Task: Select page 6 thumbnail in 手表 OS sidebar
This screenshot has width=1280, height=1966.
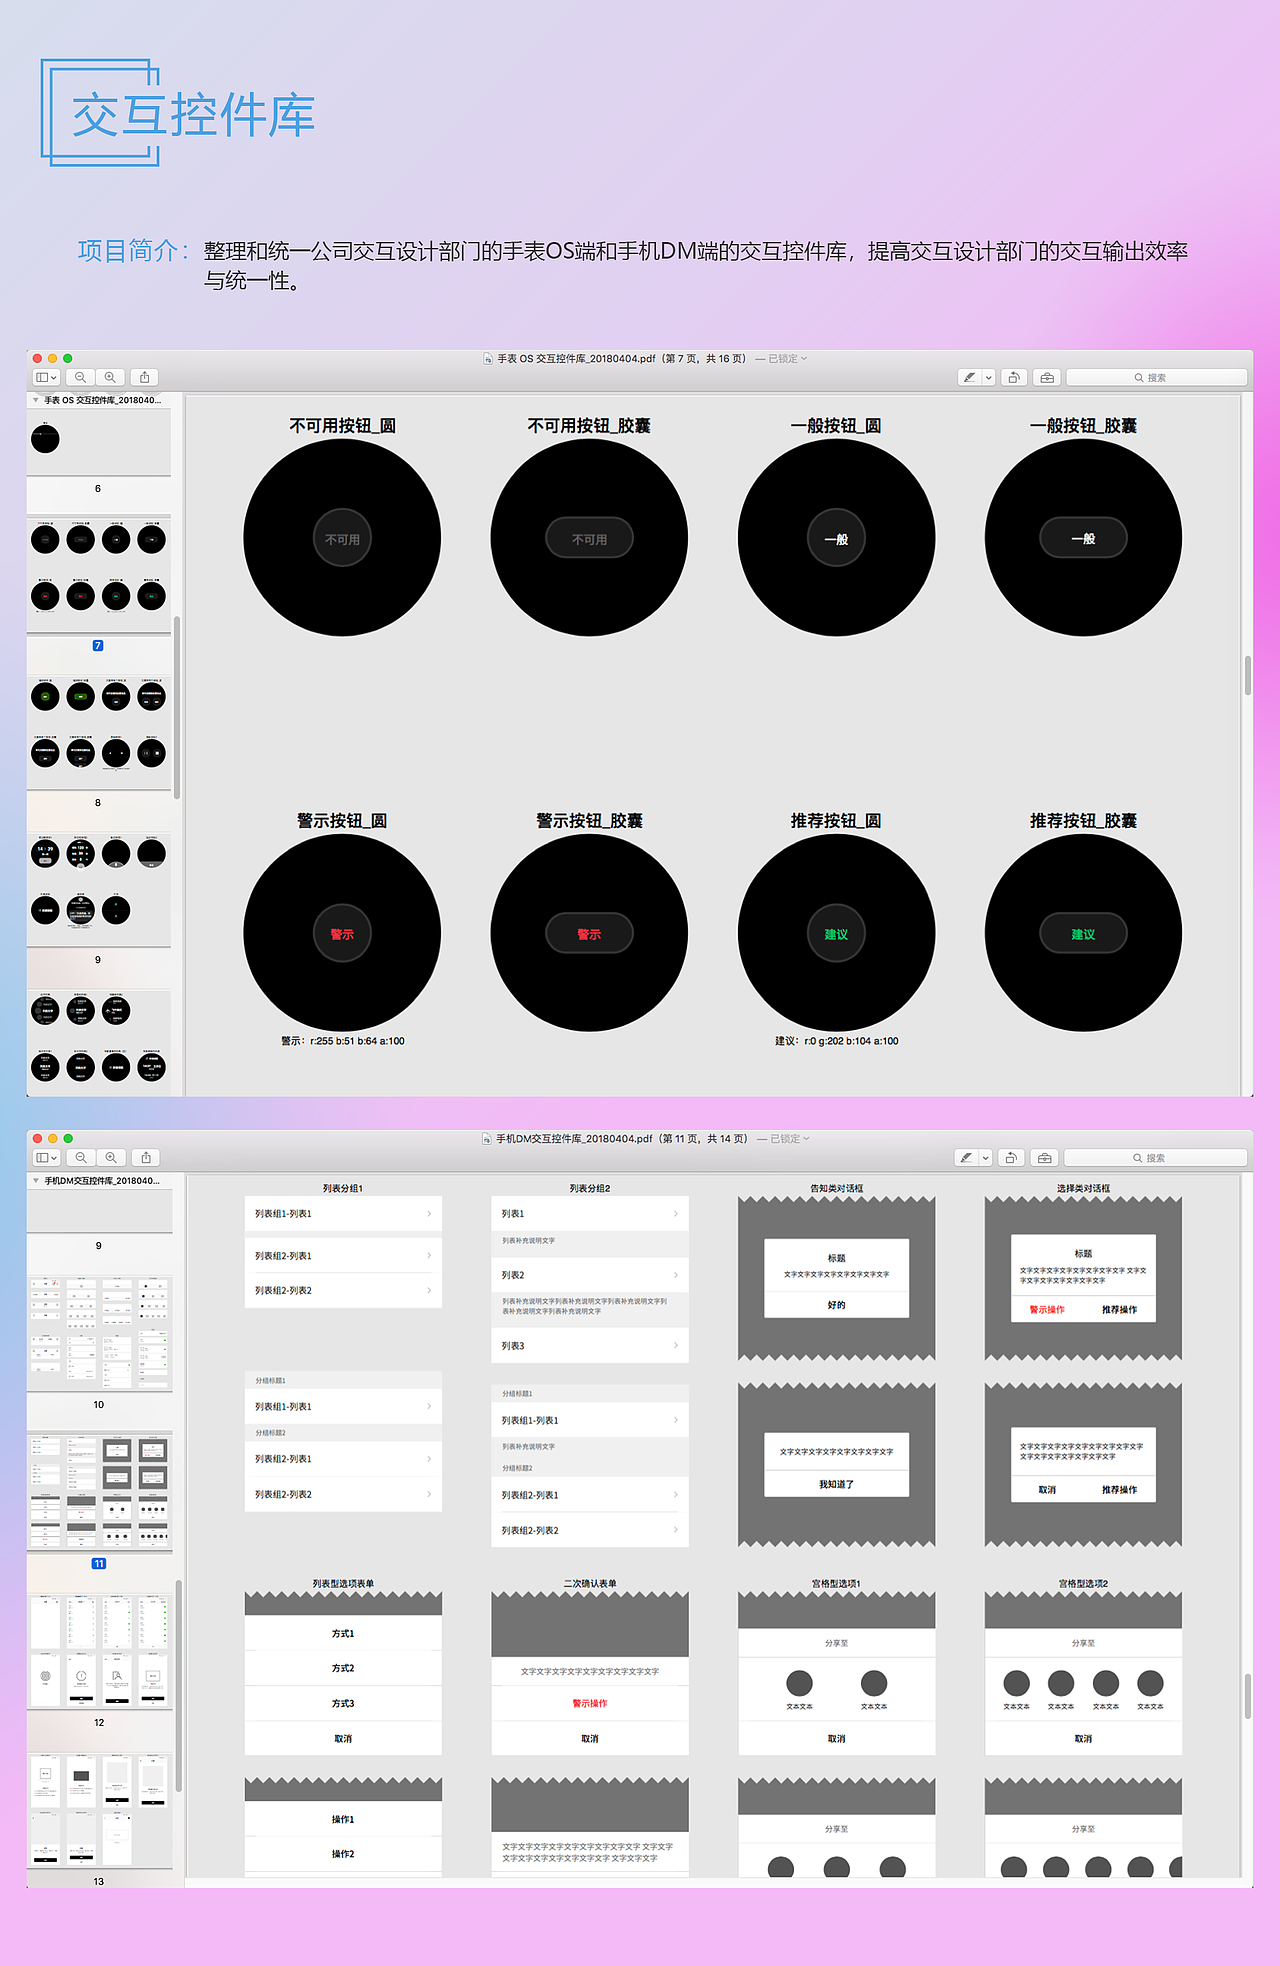Action: (x=98, y=441)
